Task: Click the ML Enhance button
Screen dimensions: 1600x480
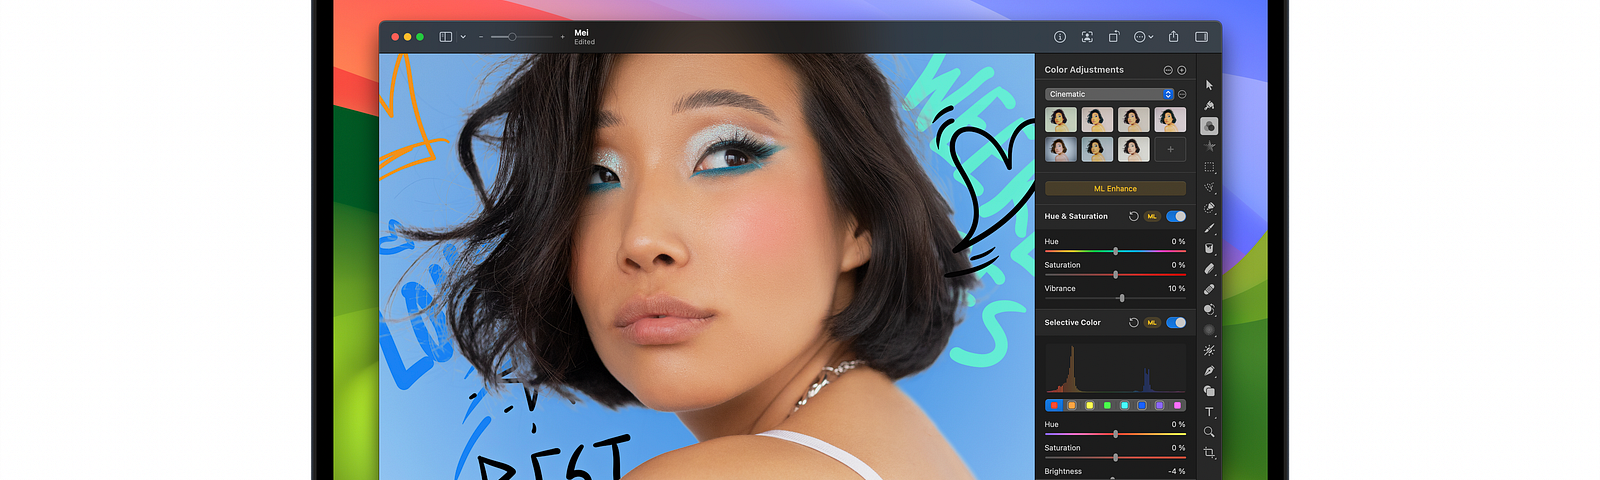Action: (x=1115, y=188)
